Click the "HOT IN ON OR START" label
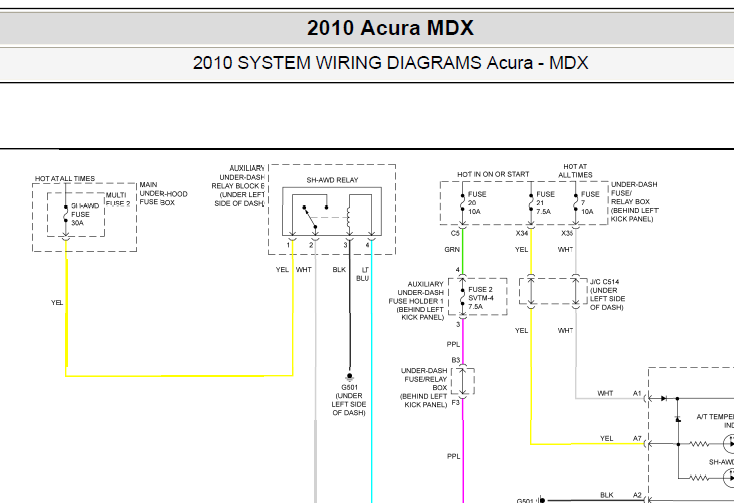The height and width of the screenshot is (503, 734). (x=493, y=174)
